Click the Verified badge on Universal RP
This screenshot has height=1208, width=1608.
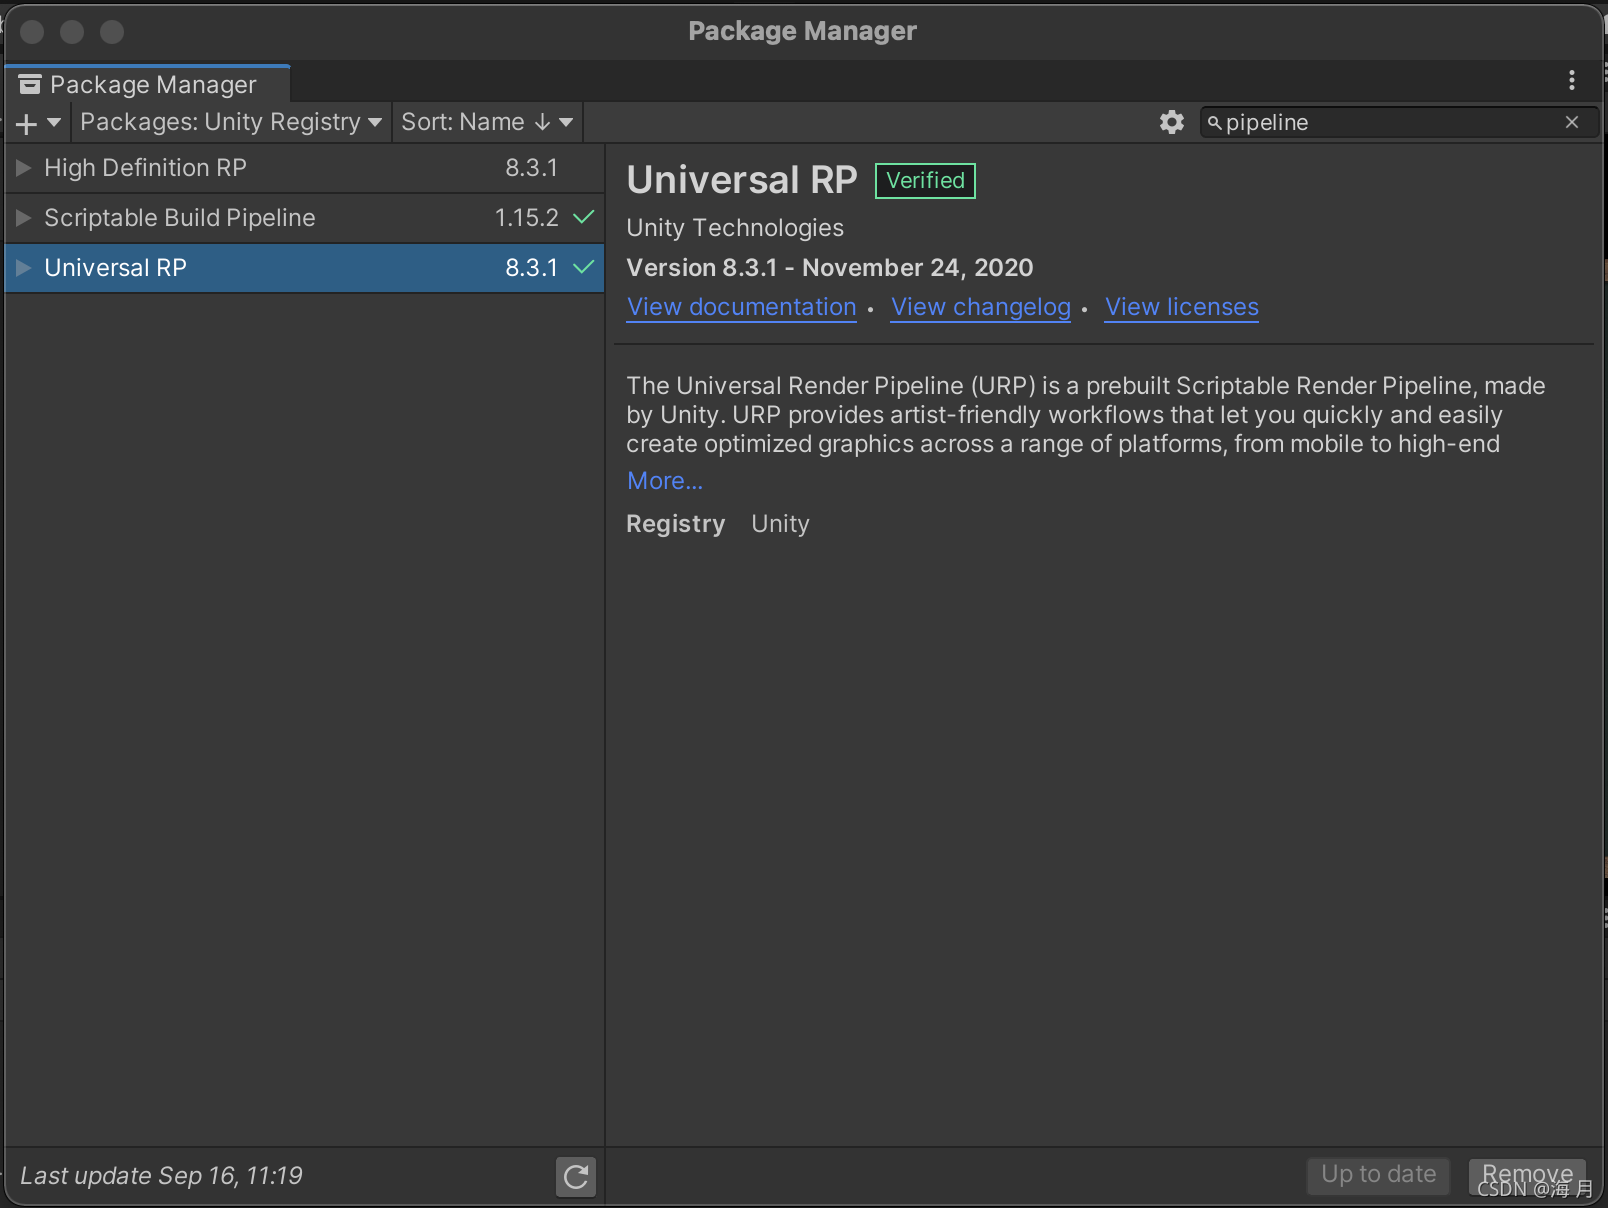tap(923, 181)
